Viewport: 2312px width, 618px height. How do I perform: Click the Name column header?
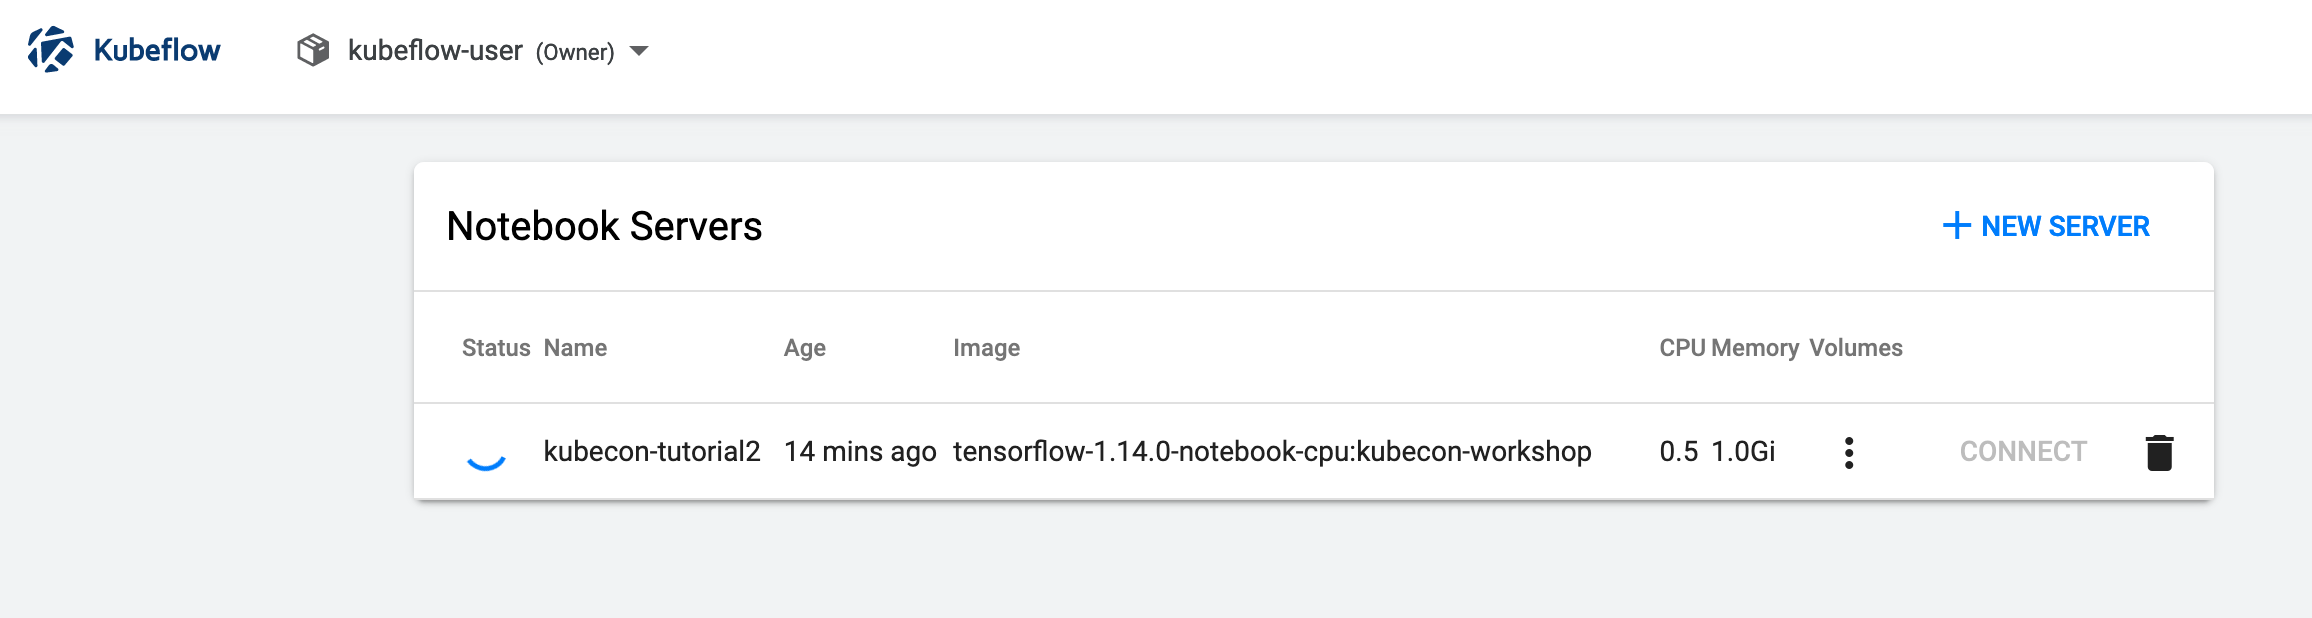(576, 348)
